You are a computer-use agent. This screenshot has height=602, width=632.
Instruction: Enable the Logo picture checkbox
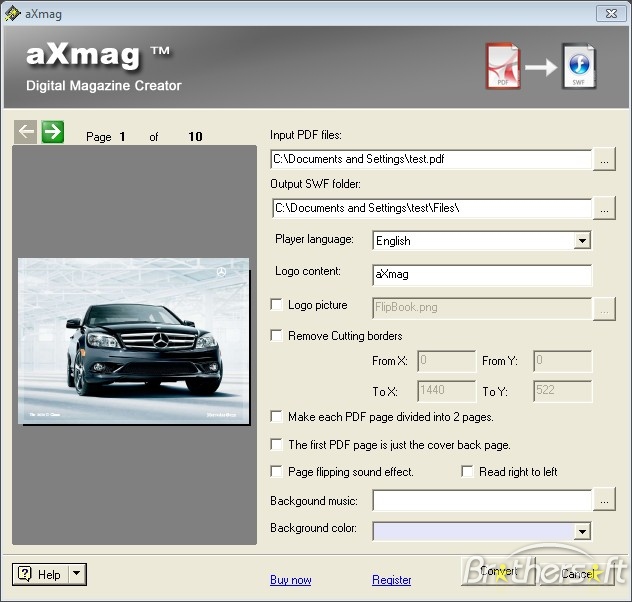[x=276, y=305]
